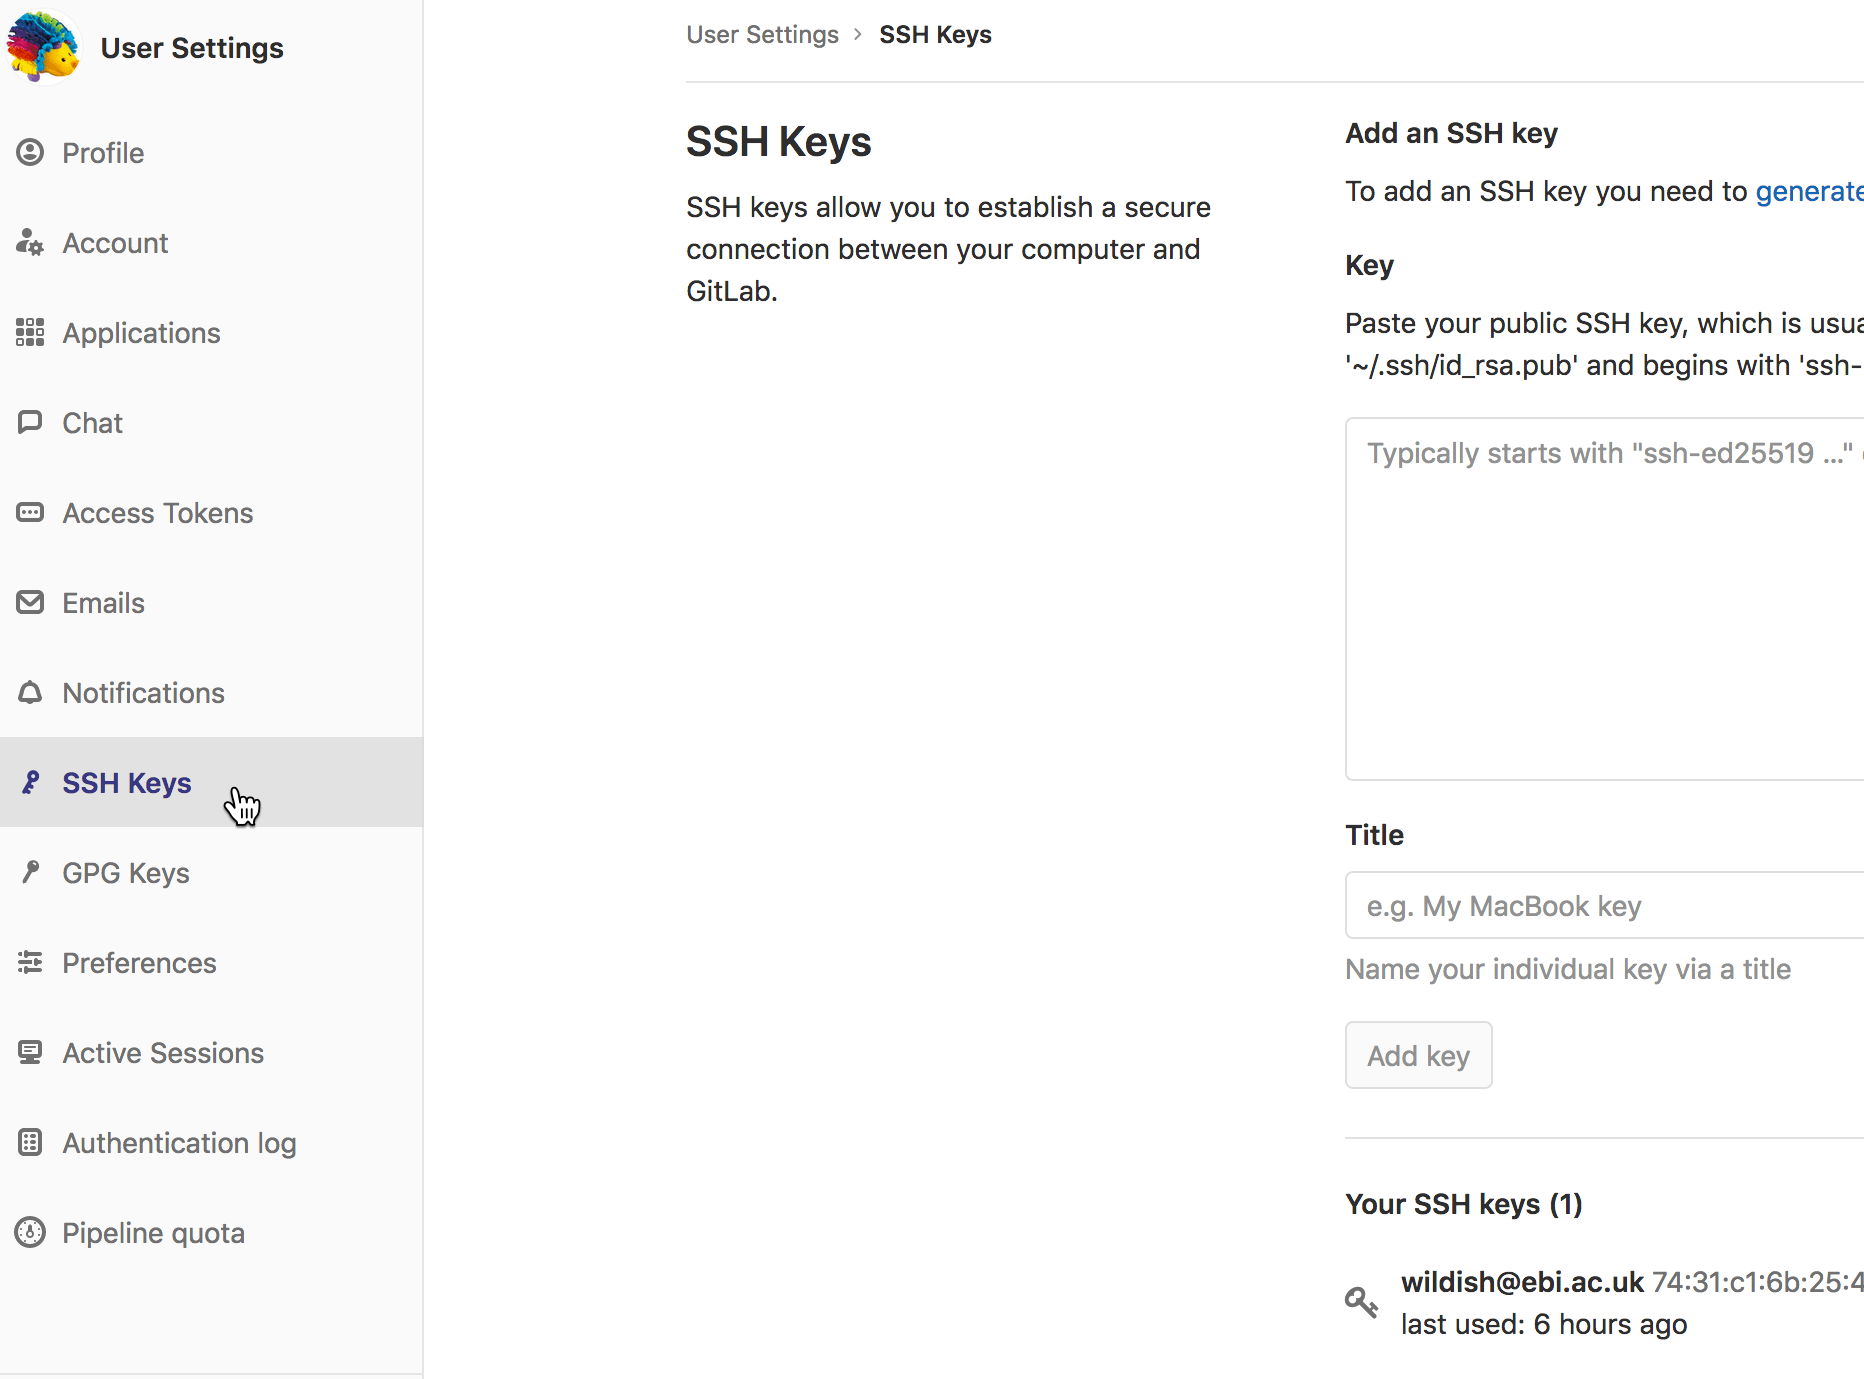Screen dimensions: 1864x1379
Task: Click the Preferences sliders icon
Action: (29, 962)
